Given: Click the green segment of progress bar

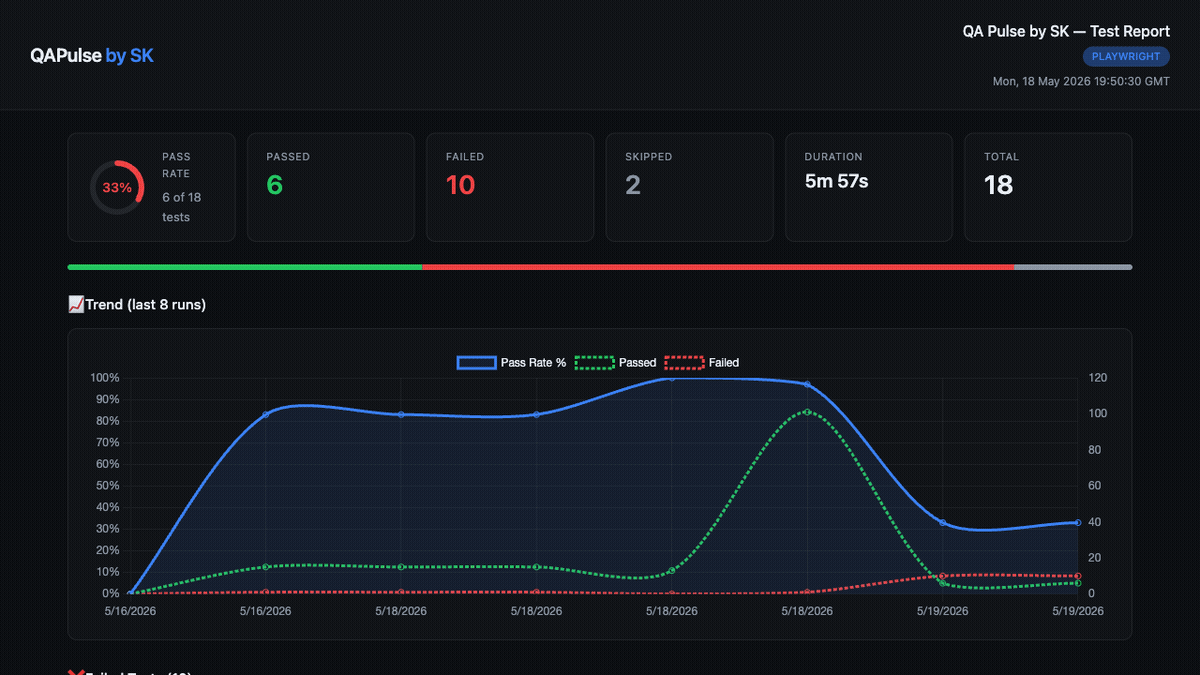Looking at the screenshot, I should 245,267.
